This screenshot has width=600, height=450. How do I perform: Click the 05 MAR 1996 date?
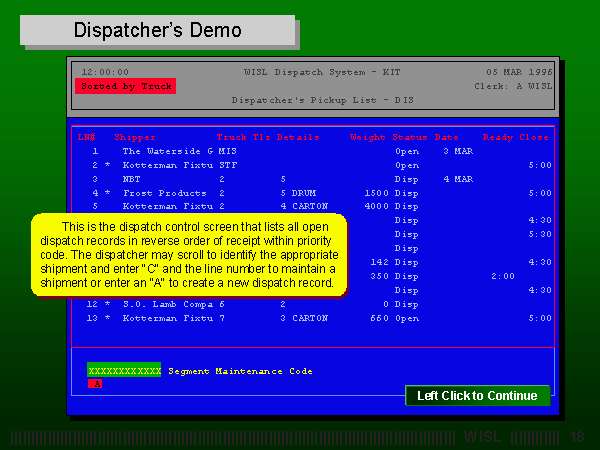tap(519, 72)
